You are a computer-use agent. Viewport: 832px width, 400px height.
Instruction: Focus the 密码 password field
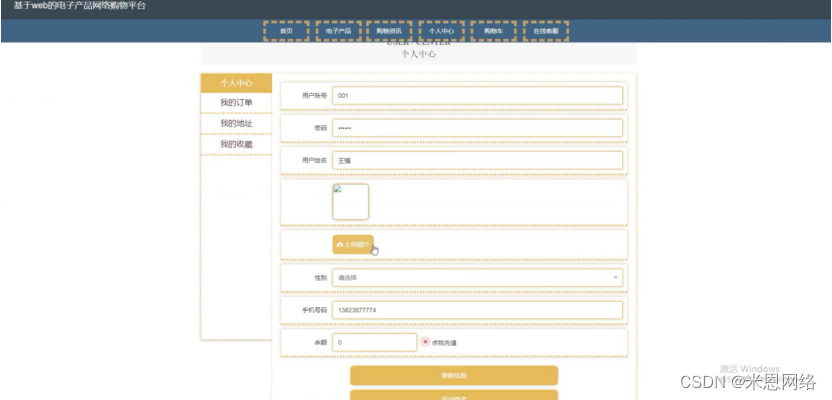click(477, 128)
